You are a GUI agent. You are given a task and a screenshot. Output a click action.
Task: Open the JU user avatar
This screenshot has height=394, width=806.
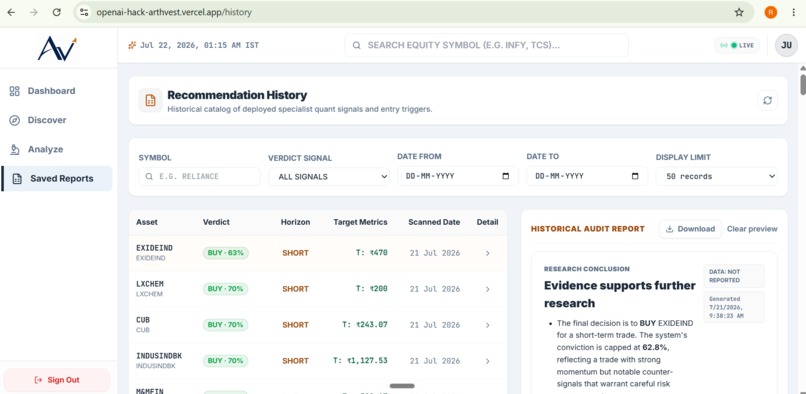coord(786,45)
